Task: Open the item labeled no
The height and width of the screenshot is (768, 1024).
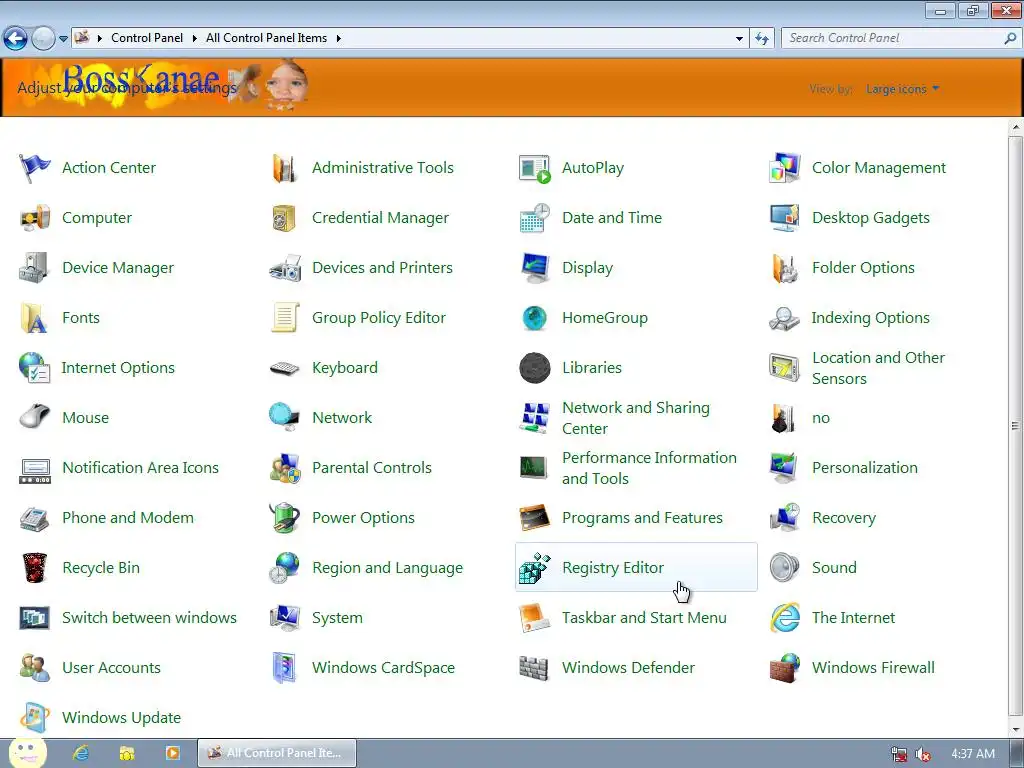Action: click(821, 418)
